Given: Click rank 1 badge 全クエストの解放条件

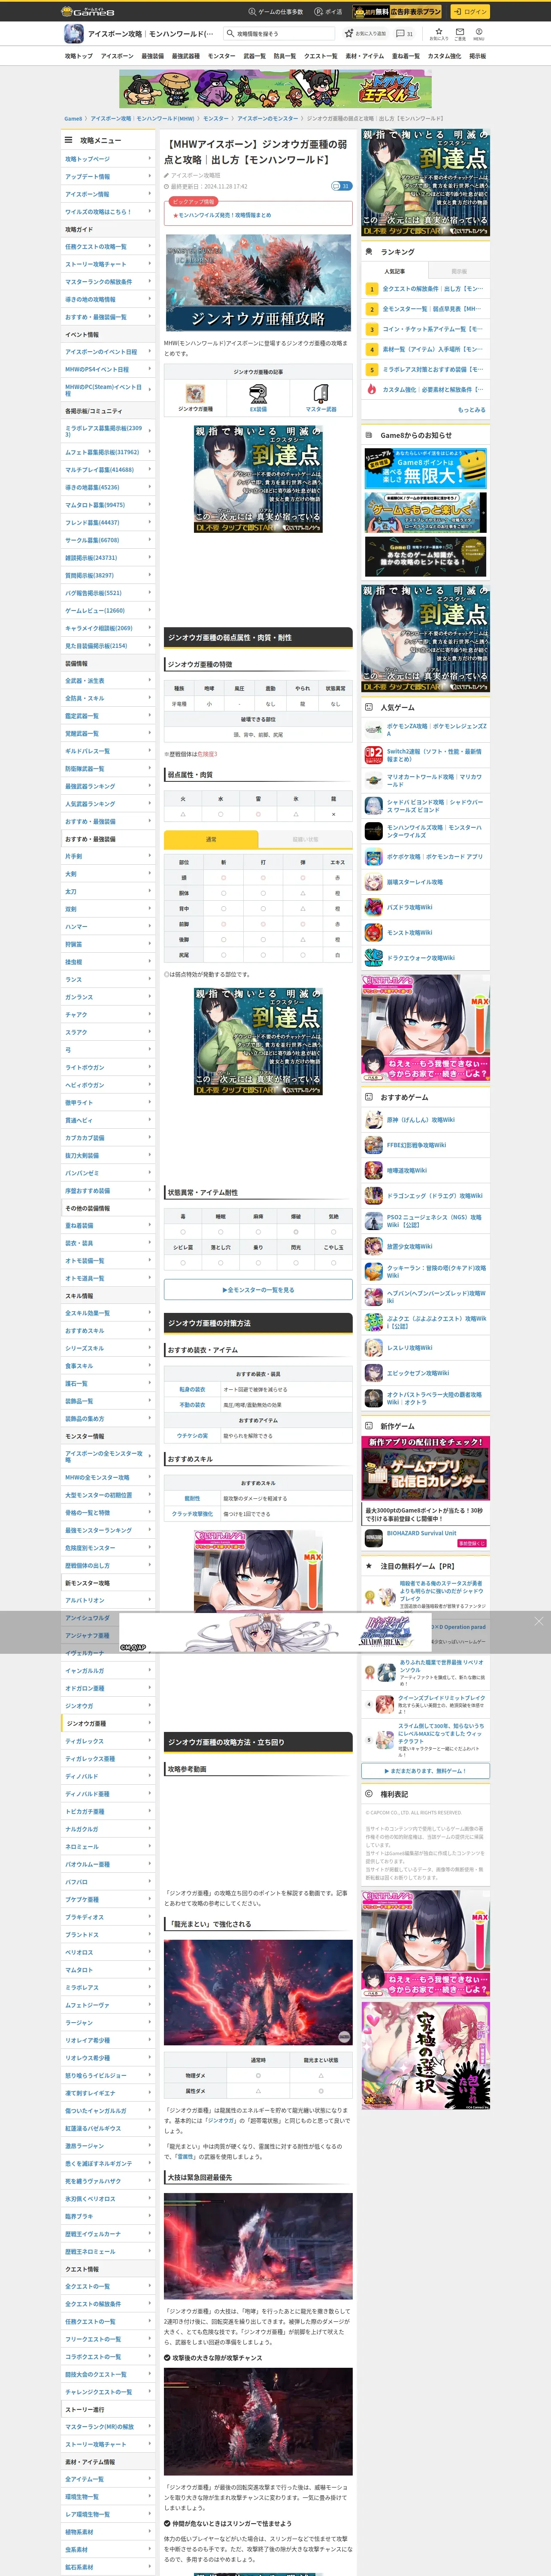Looking at the screenshot, I should coord(372,289).
